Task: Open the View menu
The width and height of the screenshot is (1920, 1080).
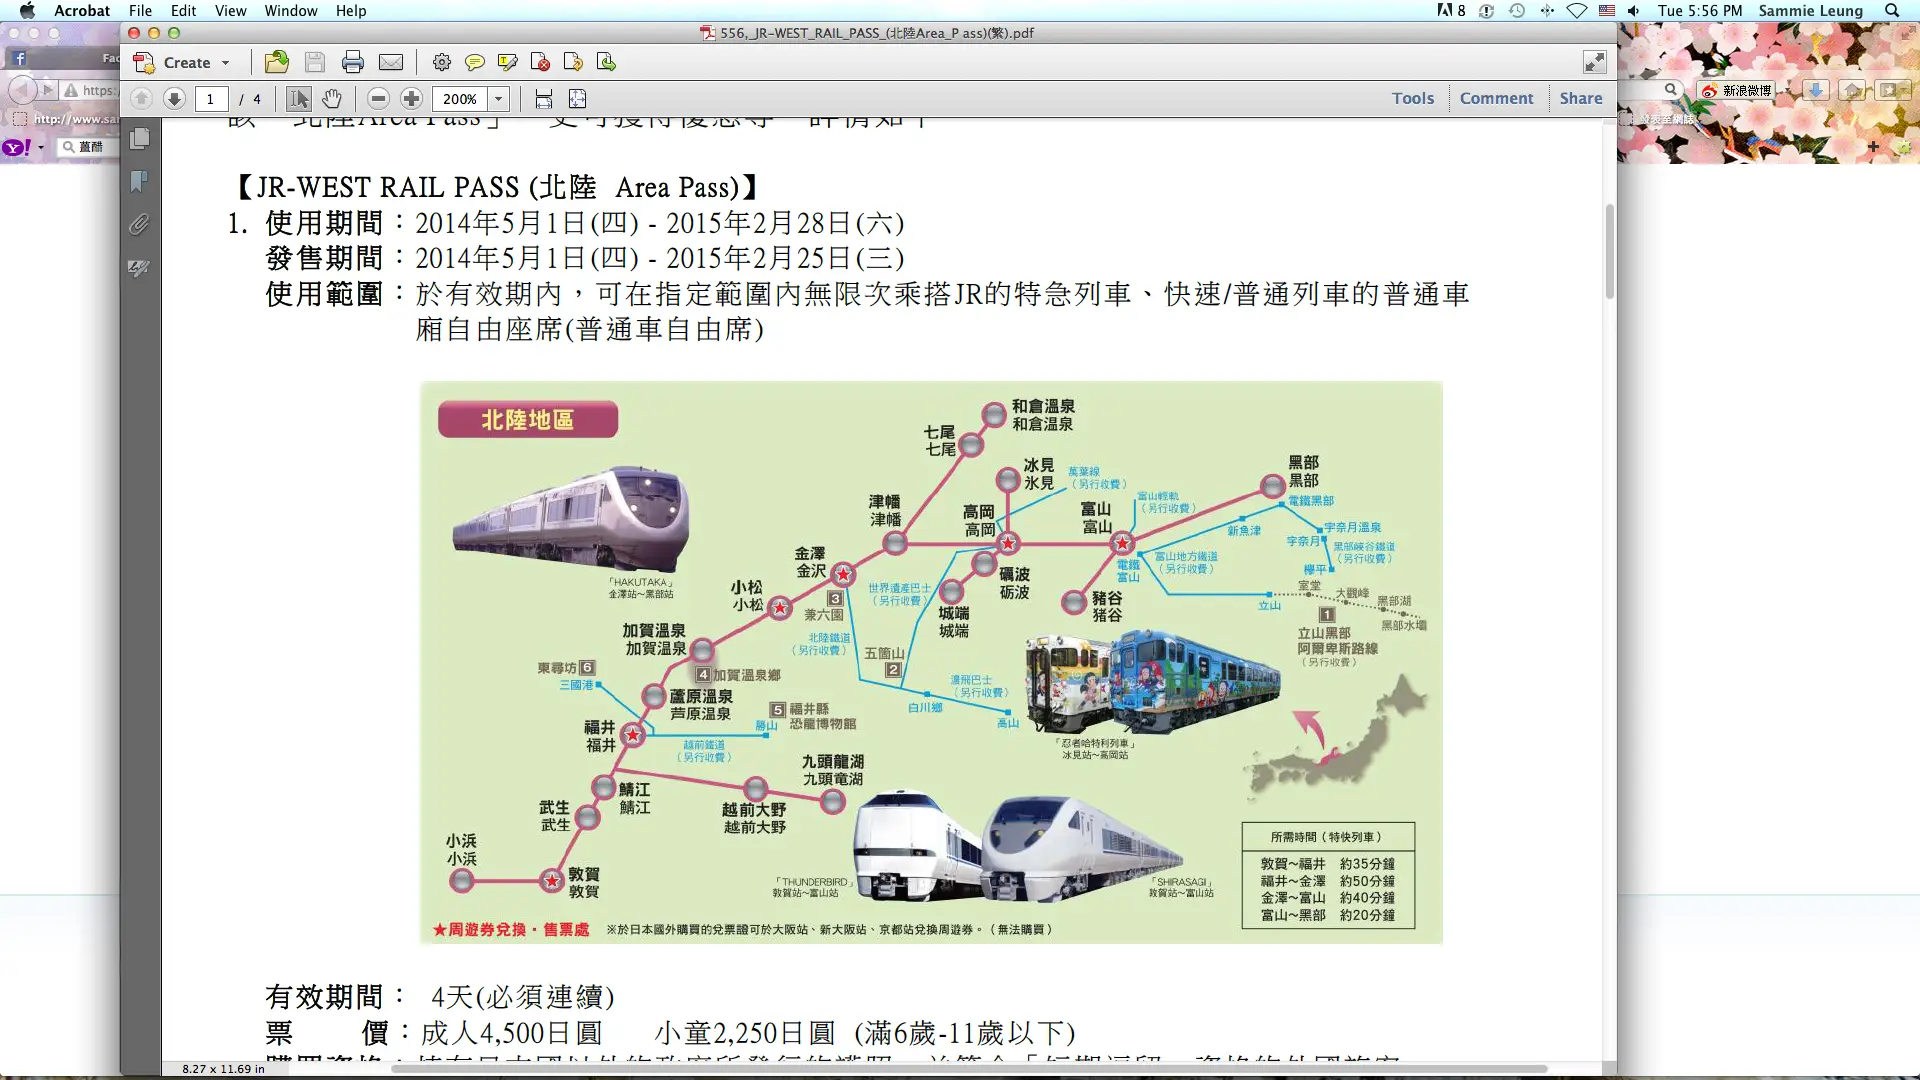Action: [230, 11]
